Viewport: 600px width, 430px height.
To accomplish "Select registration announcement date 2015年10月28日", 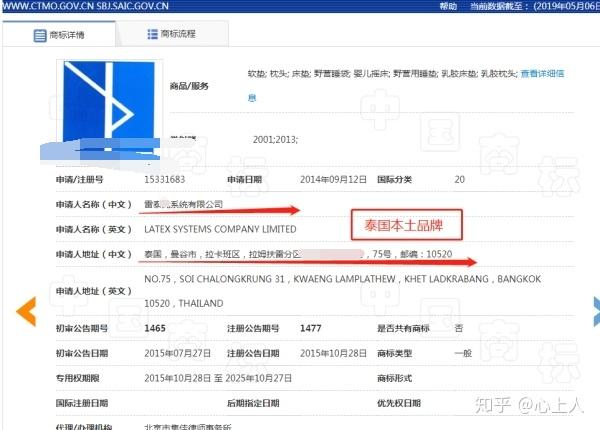I will (333, 353).
